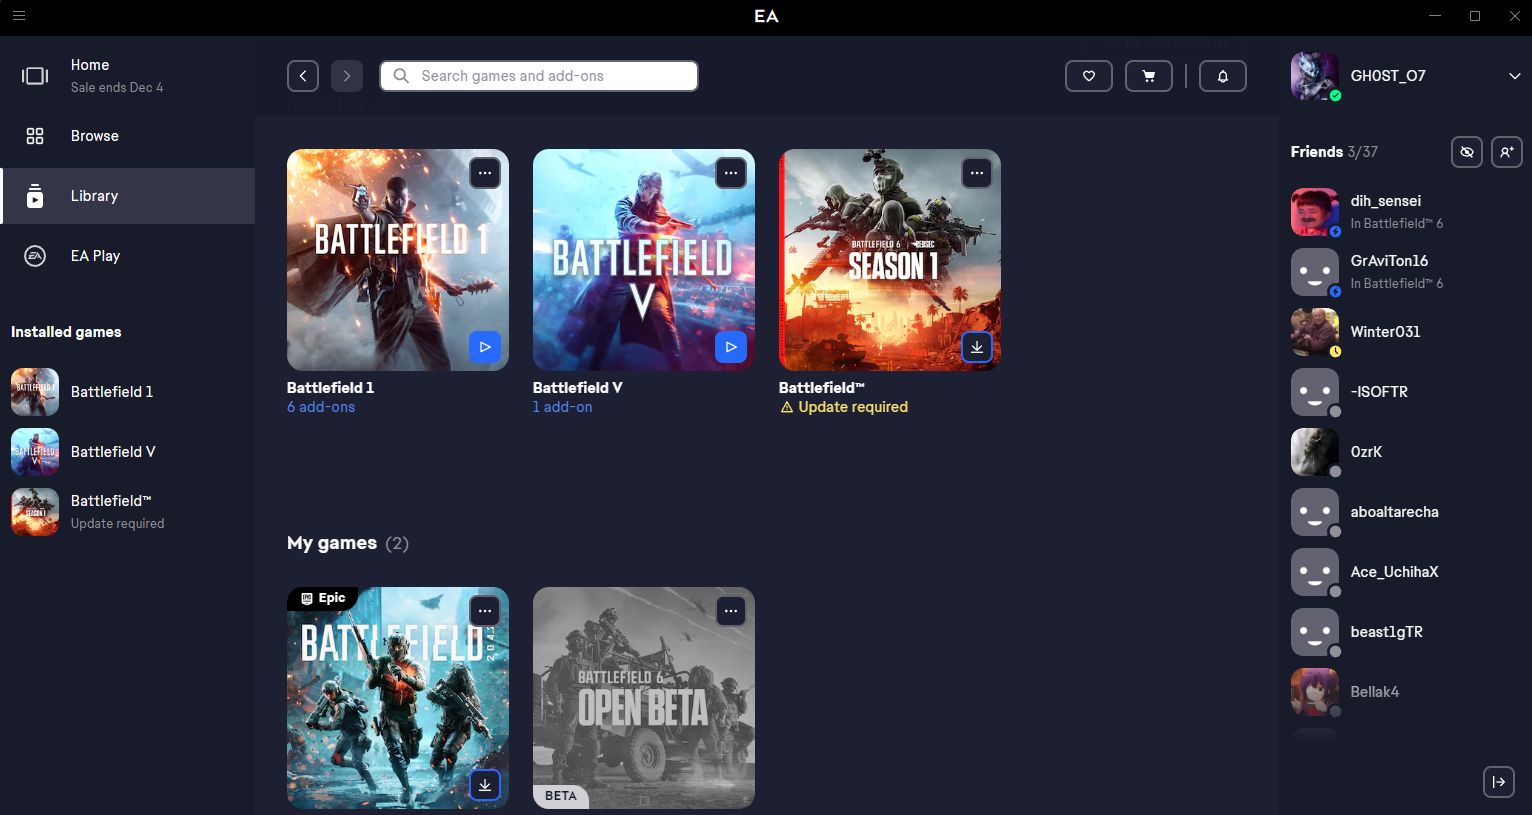Open GHOST_07 profile avatar

[1315, 76]
